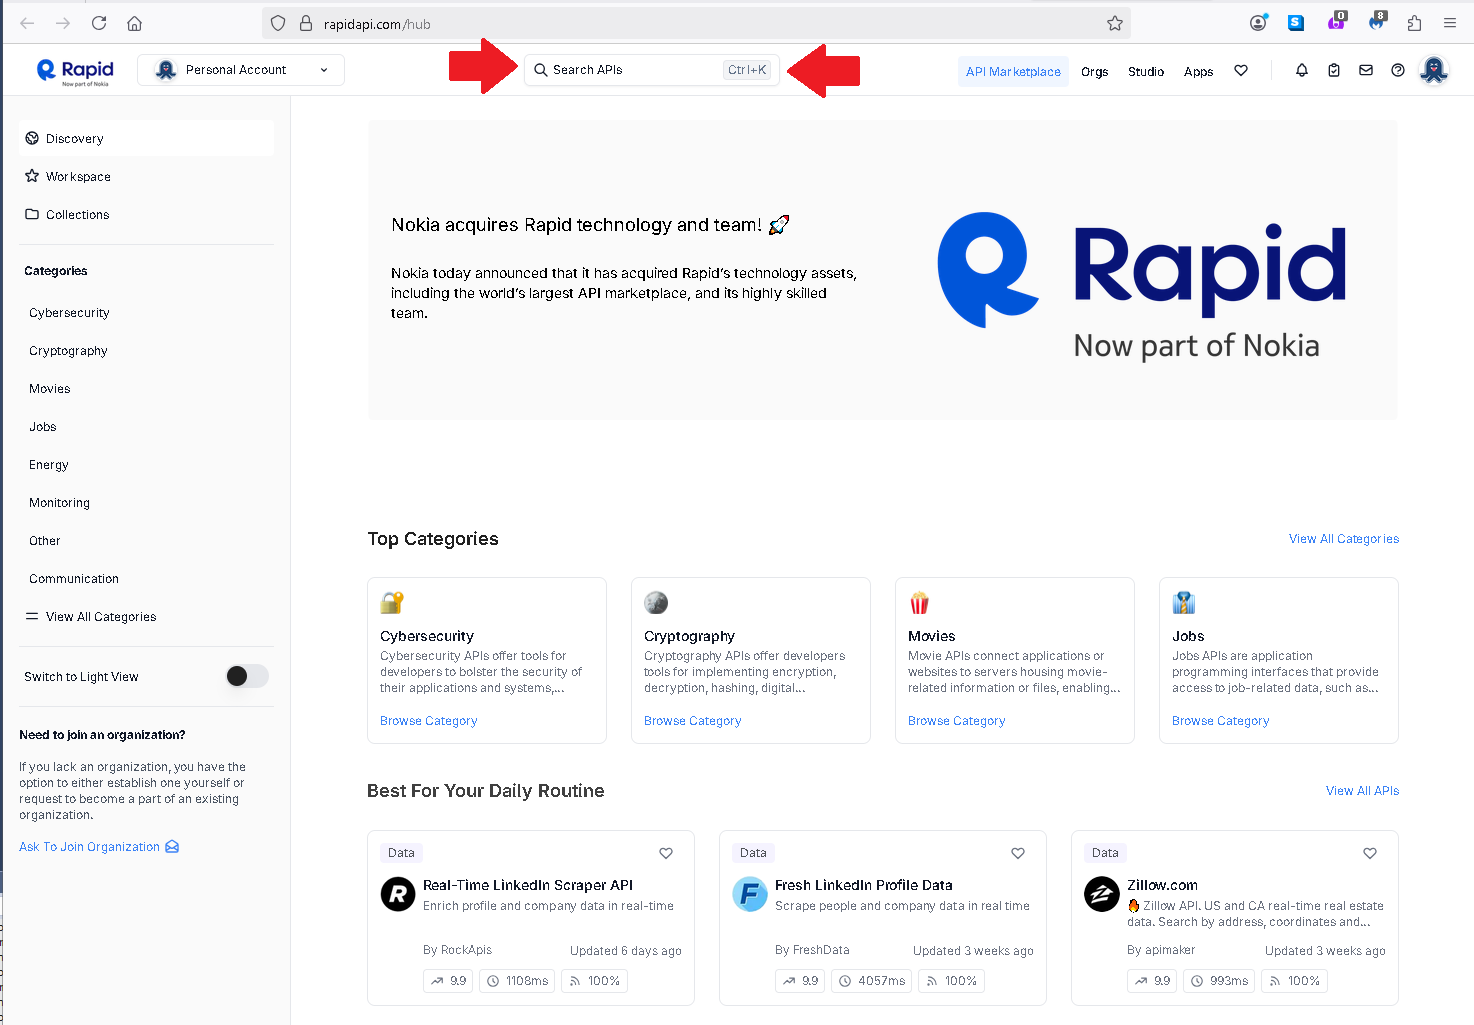Viewport: 1474px width, 1025px height.
Task: Open the mail envelope icon in header
Action: coord(1365,70)
